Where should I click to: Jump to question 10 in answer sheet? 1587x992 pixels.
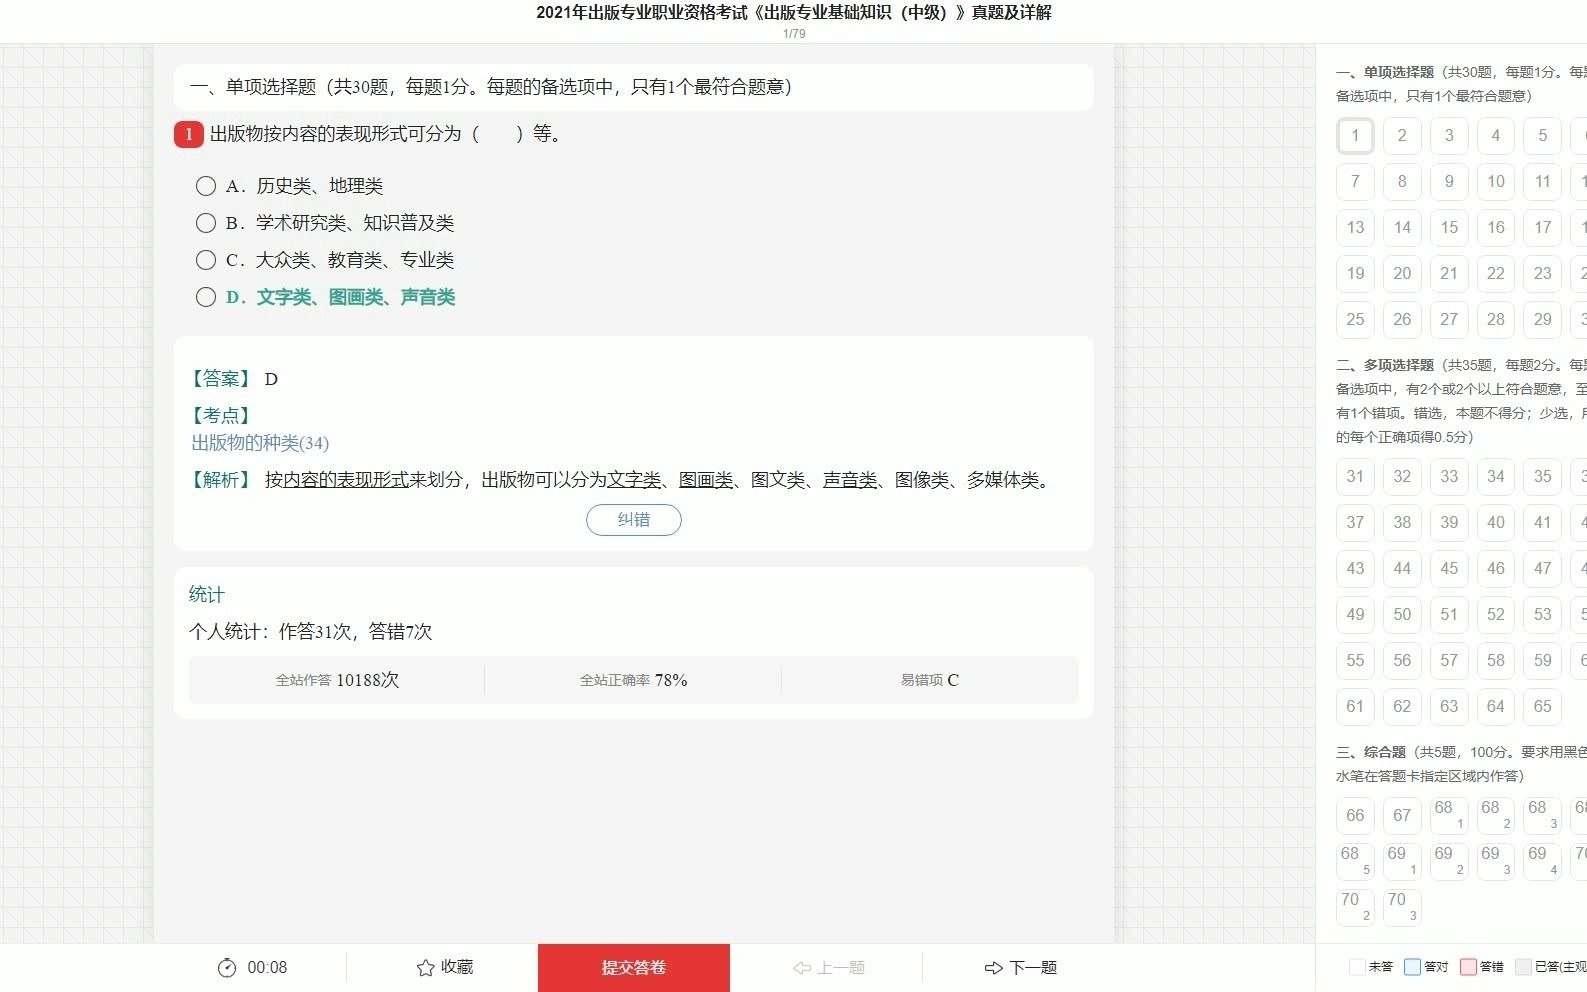click(x=1496, y=182)
